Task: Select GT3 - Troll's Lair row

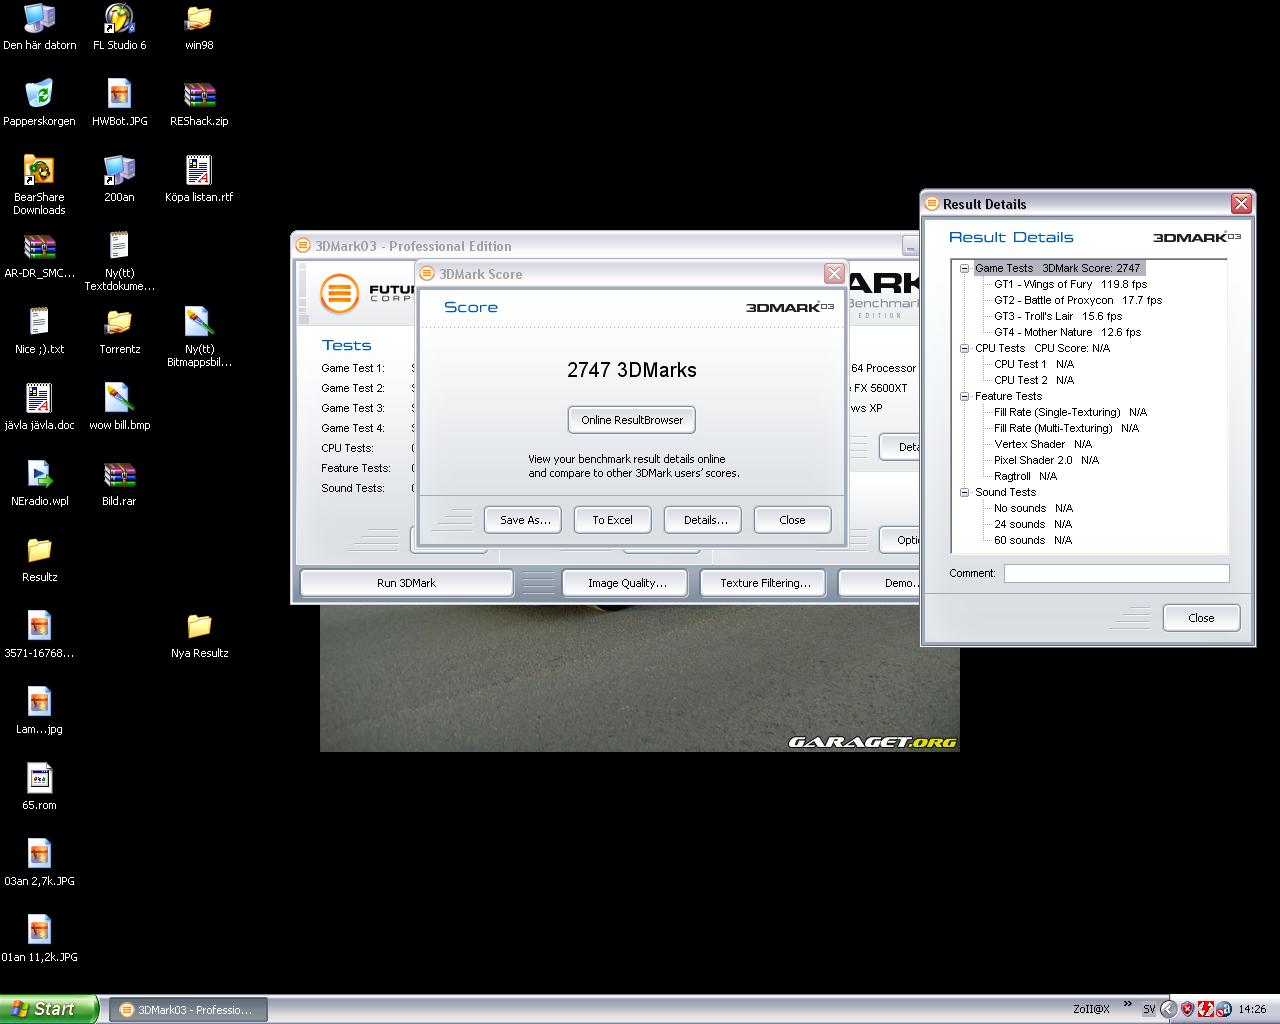Action: [1058, 316]
